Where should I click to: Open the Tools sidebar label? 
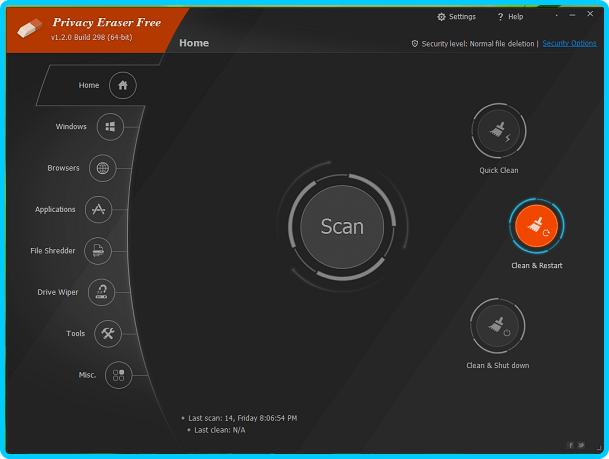(75, 333)
